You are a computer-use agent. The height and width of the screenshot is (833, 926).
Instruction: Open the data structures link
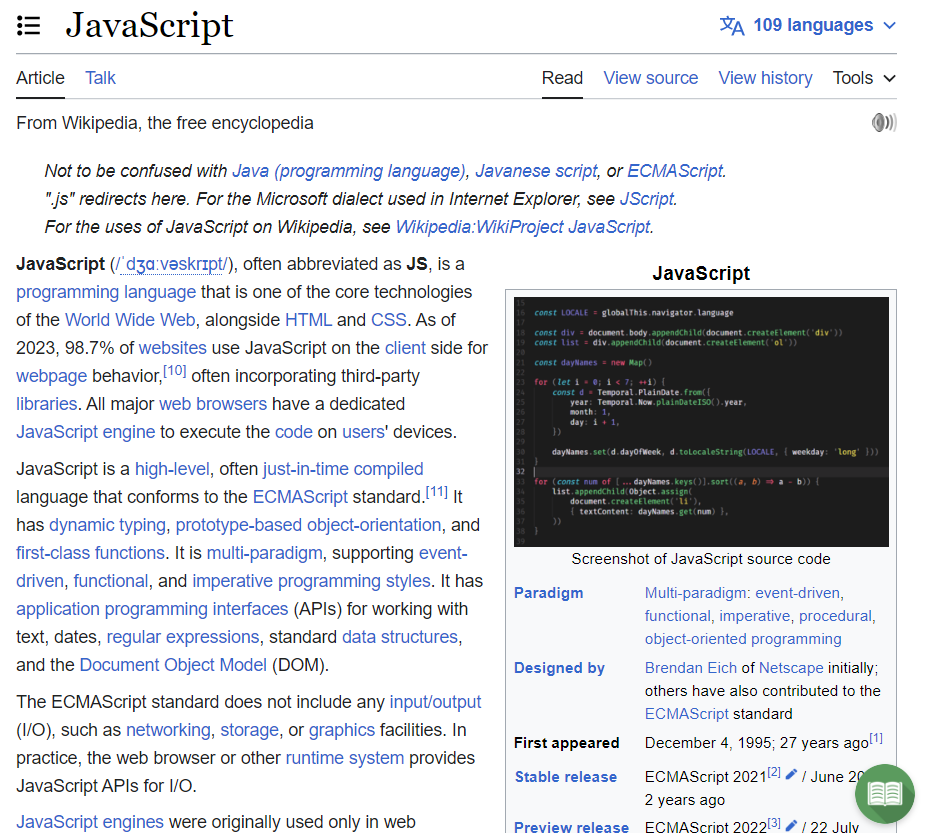(x=400, y=637)
